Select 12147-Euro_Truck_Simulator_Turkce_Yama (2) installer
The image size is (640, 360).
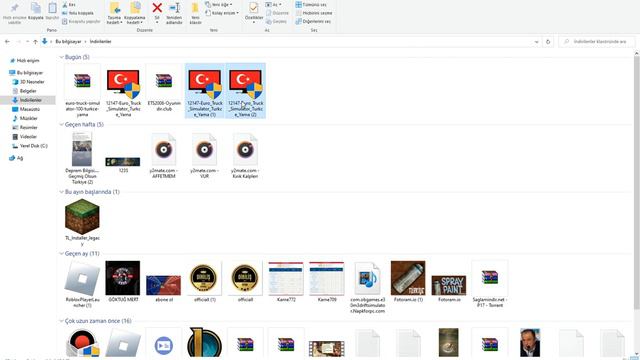[245, 91]
